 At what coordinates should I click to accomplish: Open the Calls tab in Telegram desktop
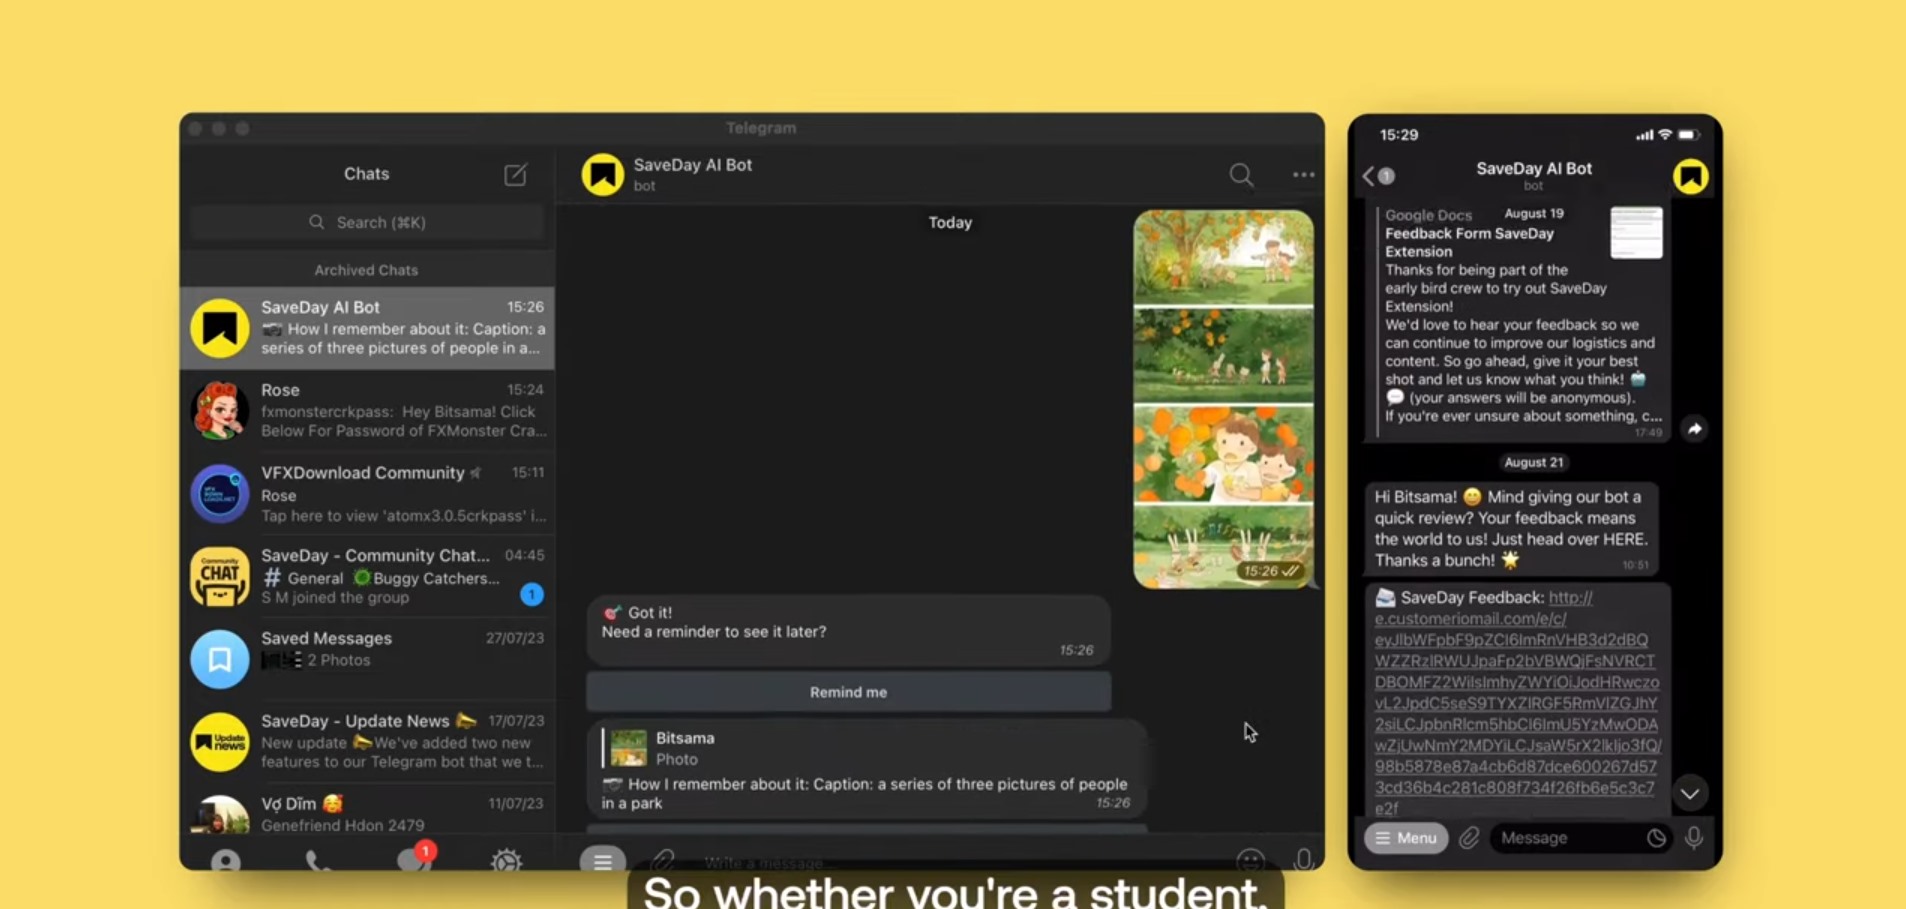(318, 860)
